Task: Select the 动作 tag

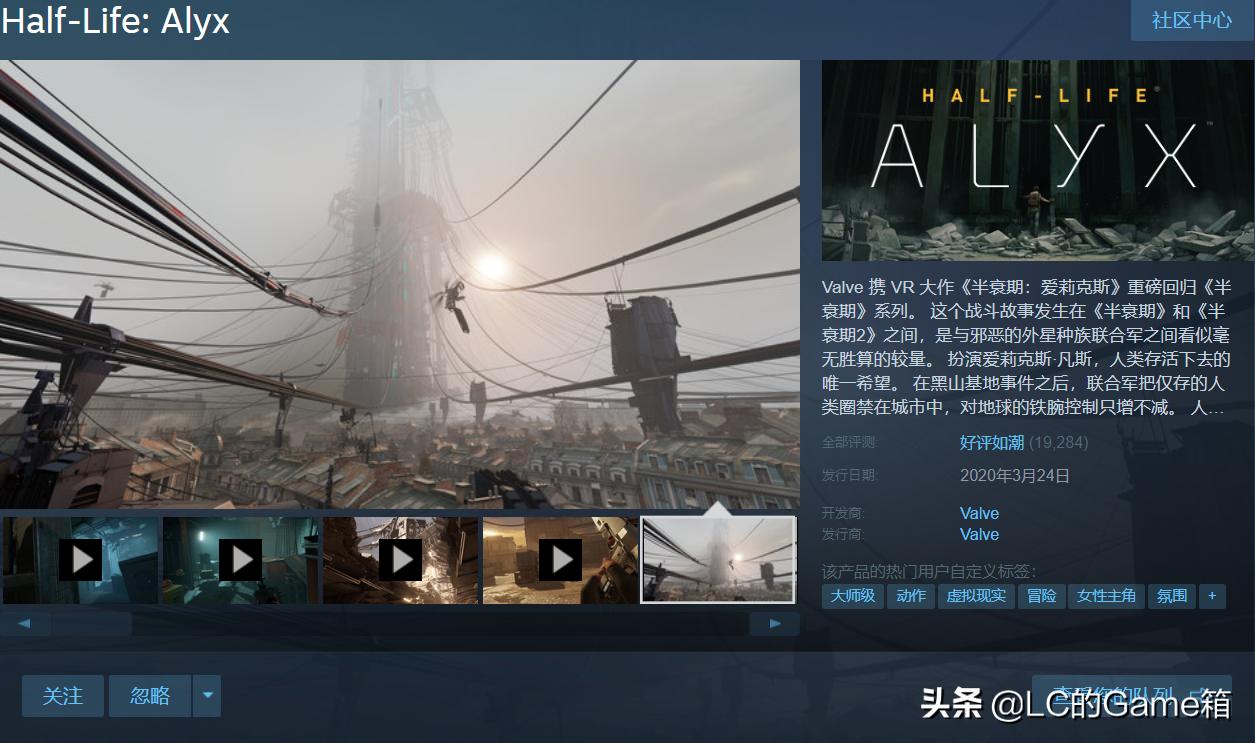Action: [x=911, y=596]
